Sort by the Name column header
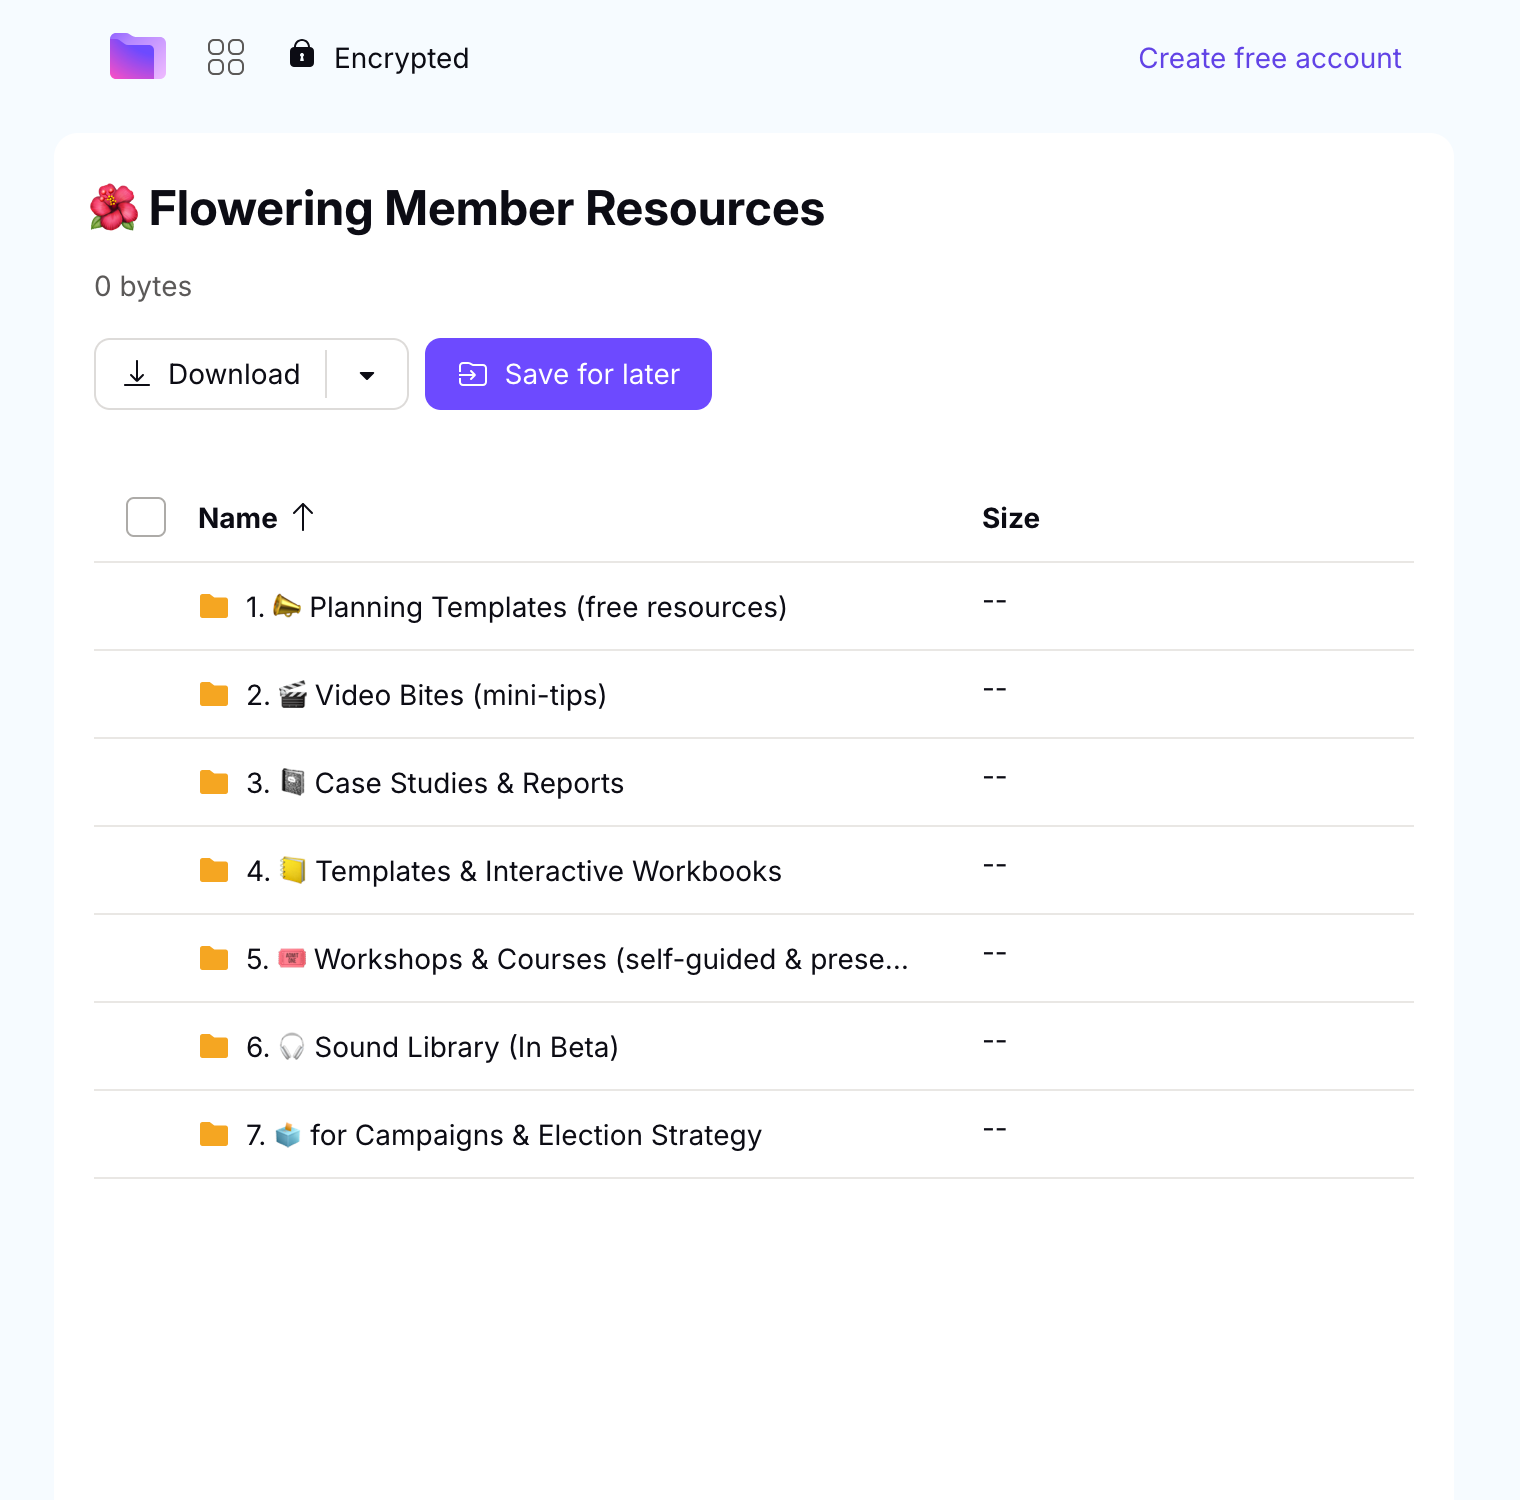Image resolution: width=1520 pixels, height=1500 pixels. click(x=238, y=518)
